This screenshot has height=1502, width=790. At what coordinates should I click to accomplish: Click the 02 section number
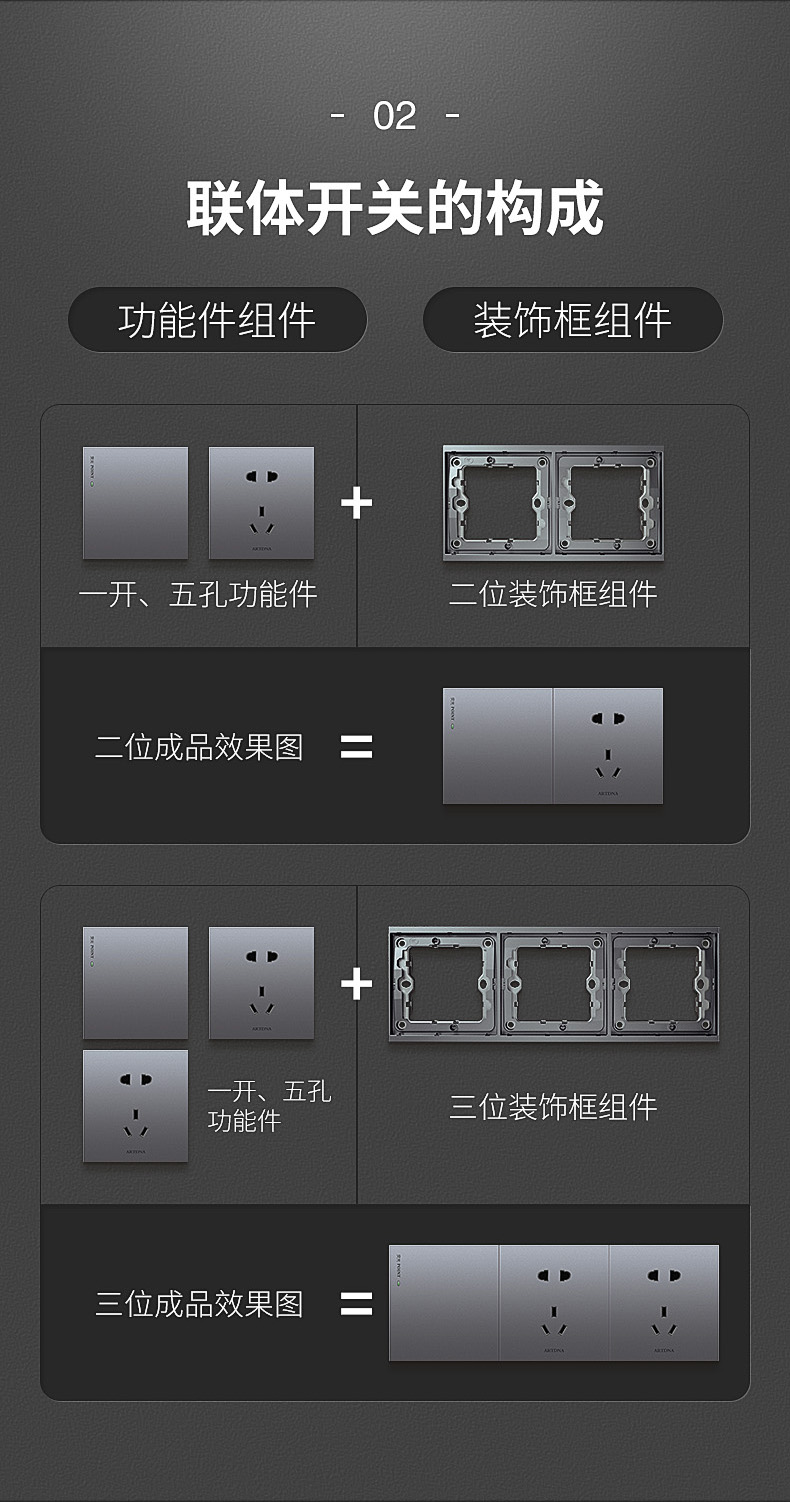click(395, 116)
